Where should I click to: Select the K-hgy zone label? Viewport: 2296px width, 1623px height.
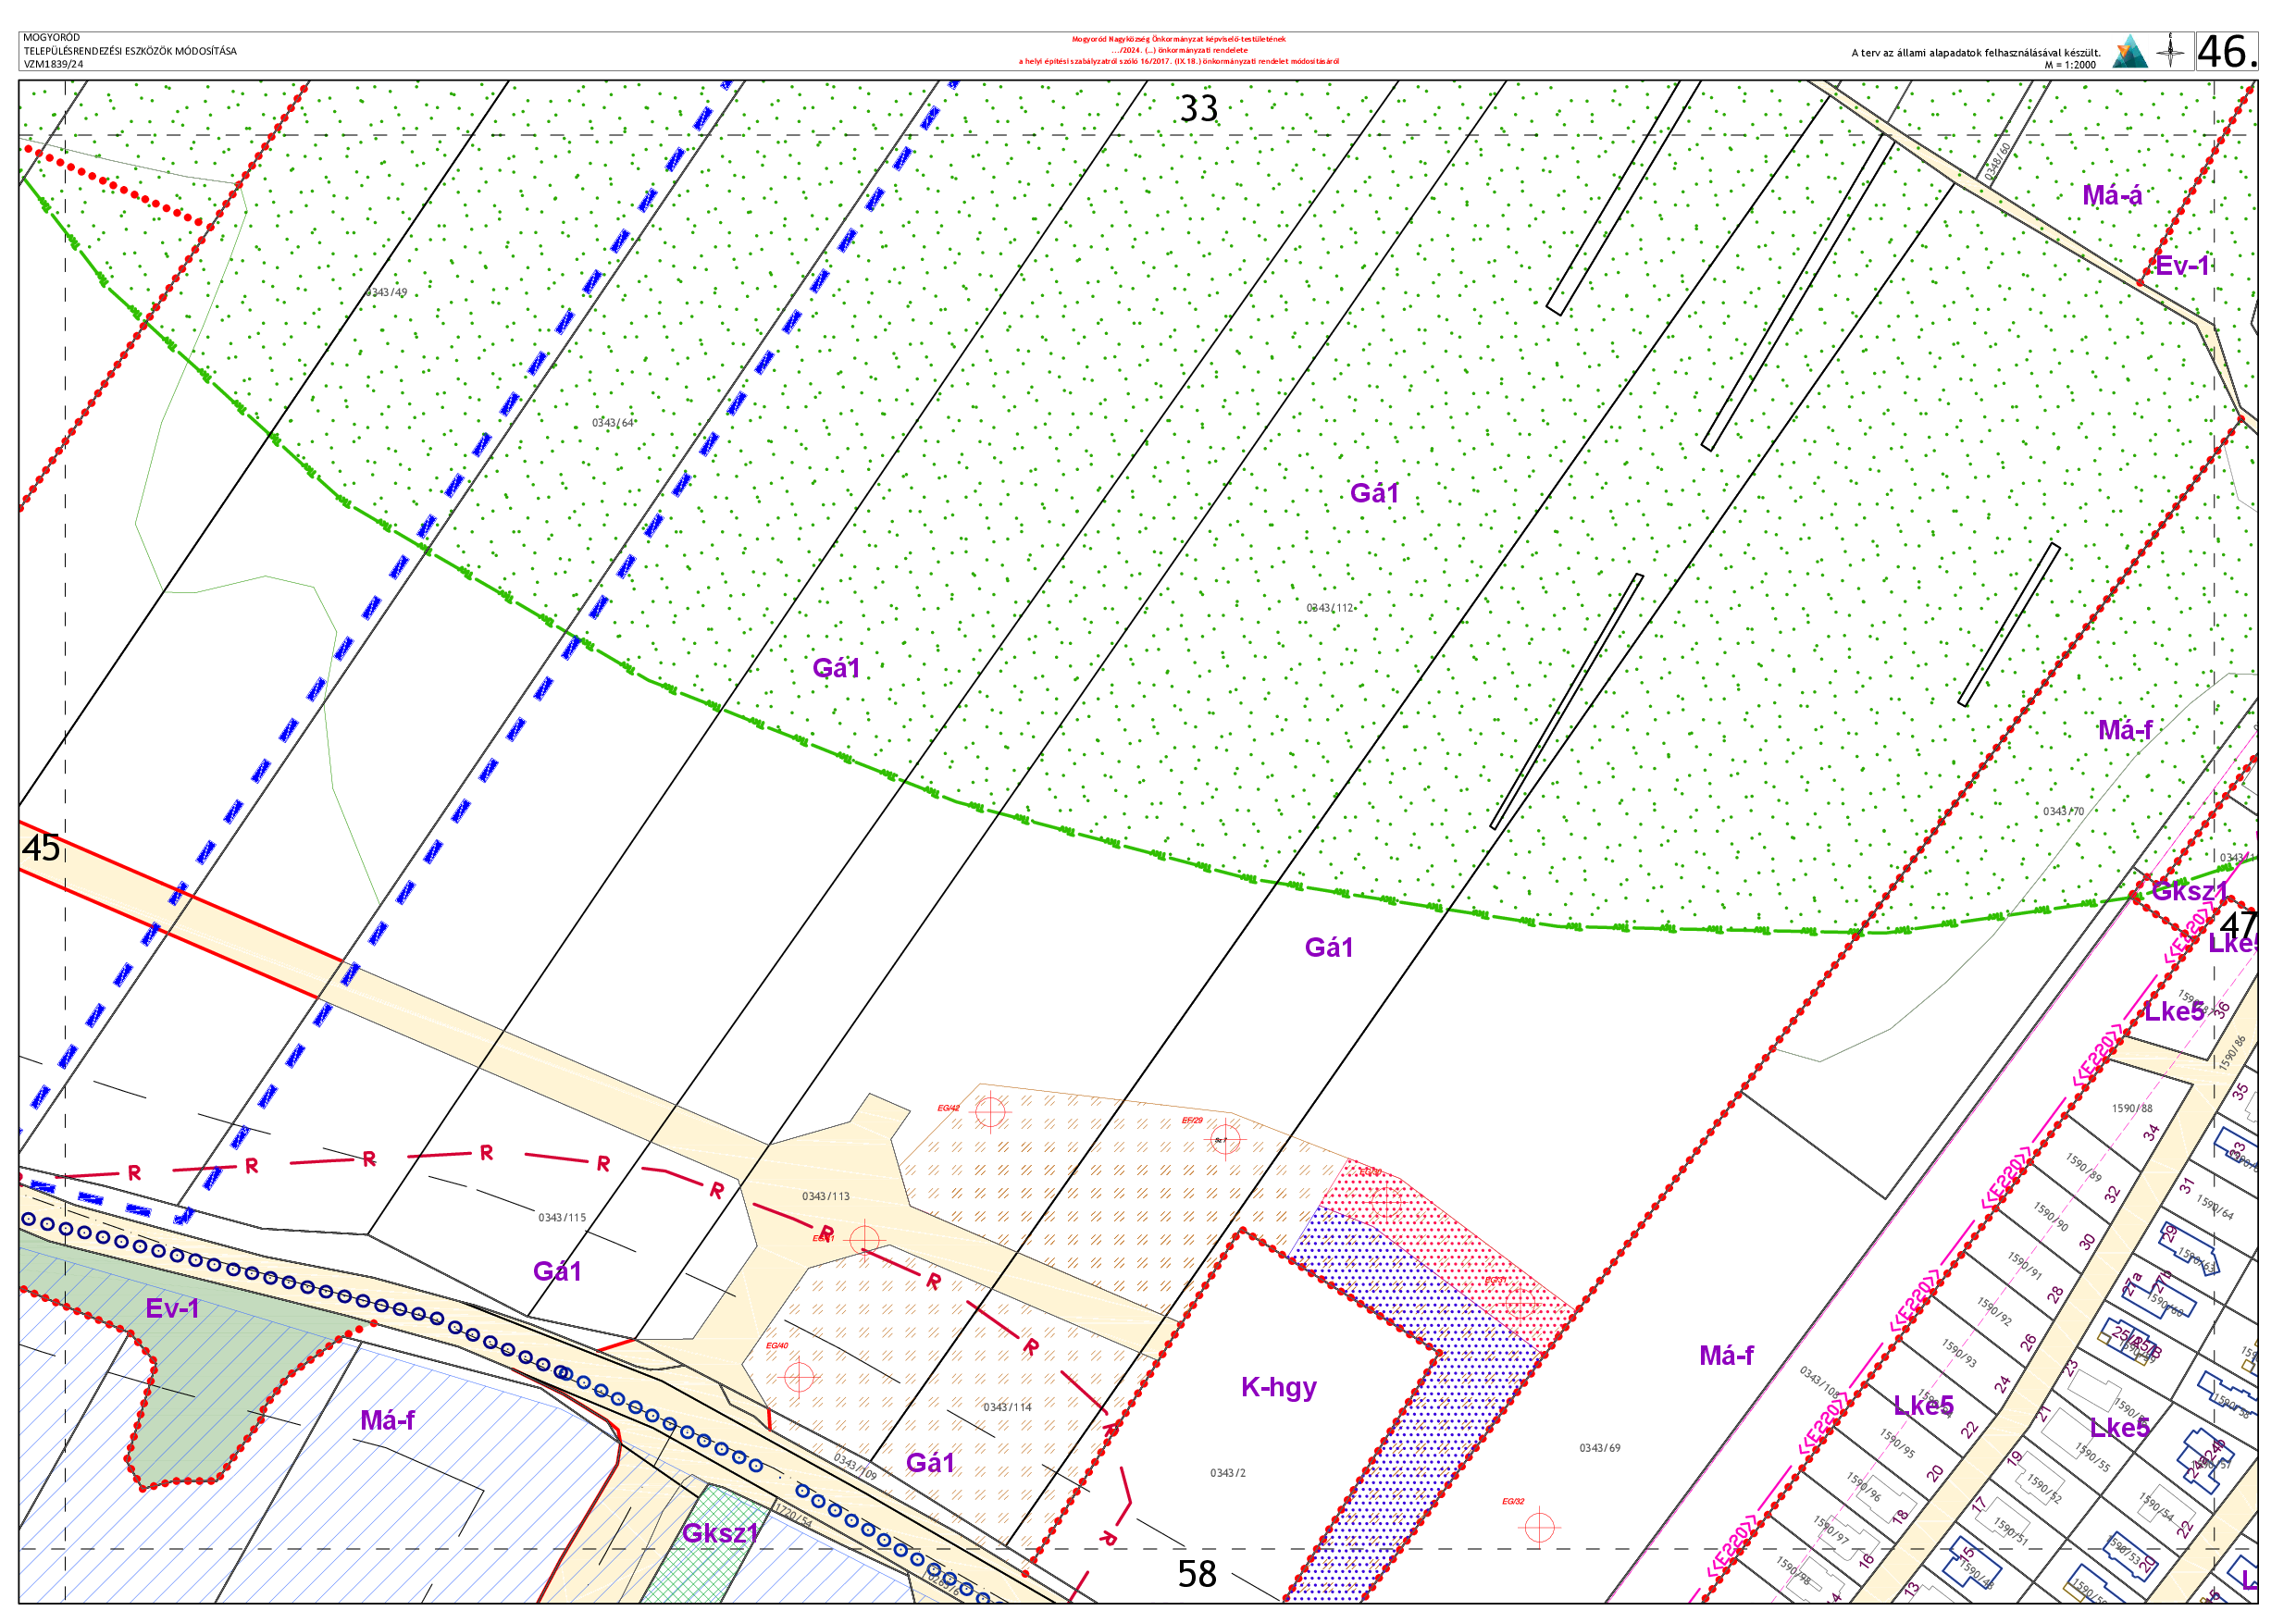1278,1387
